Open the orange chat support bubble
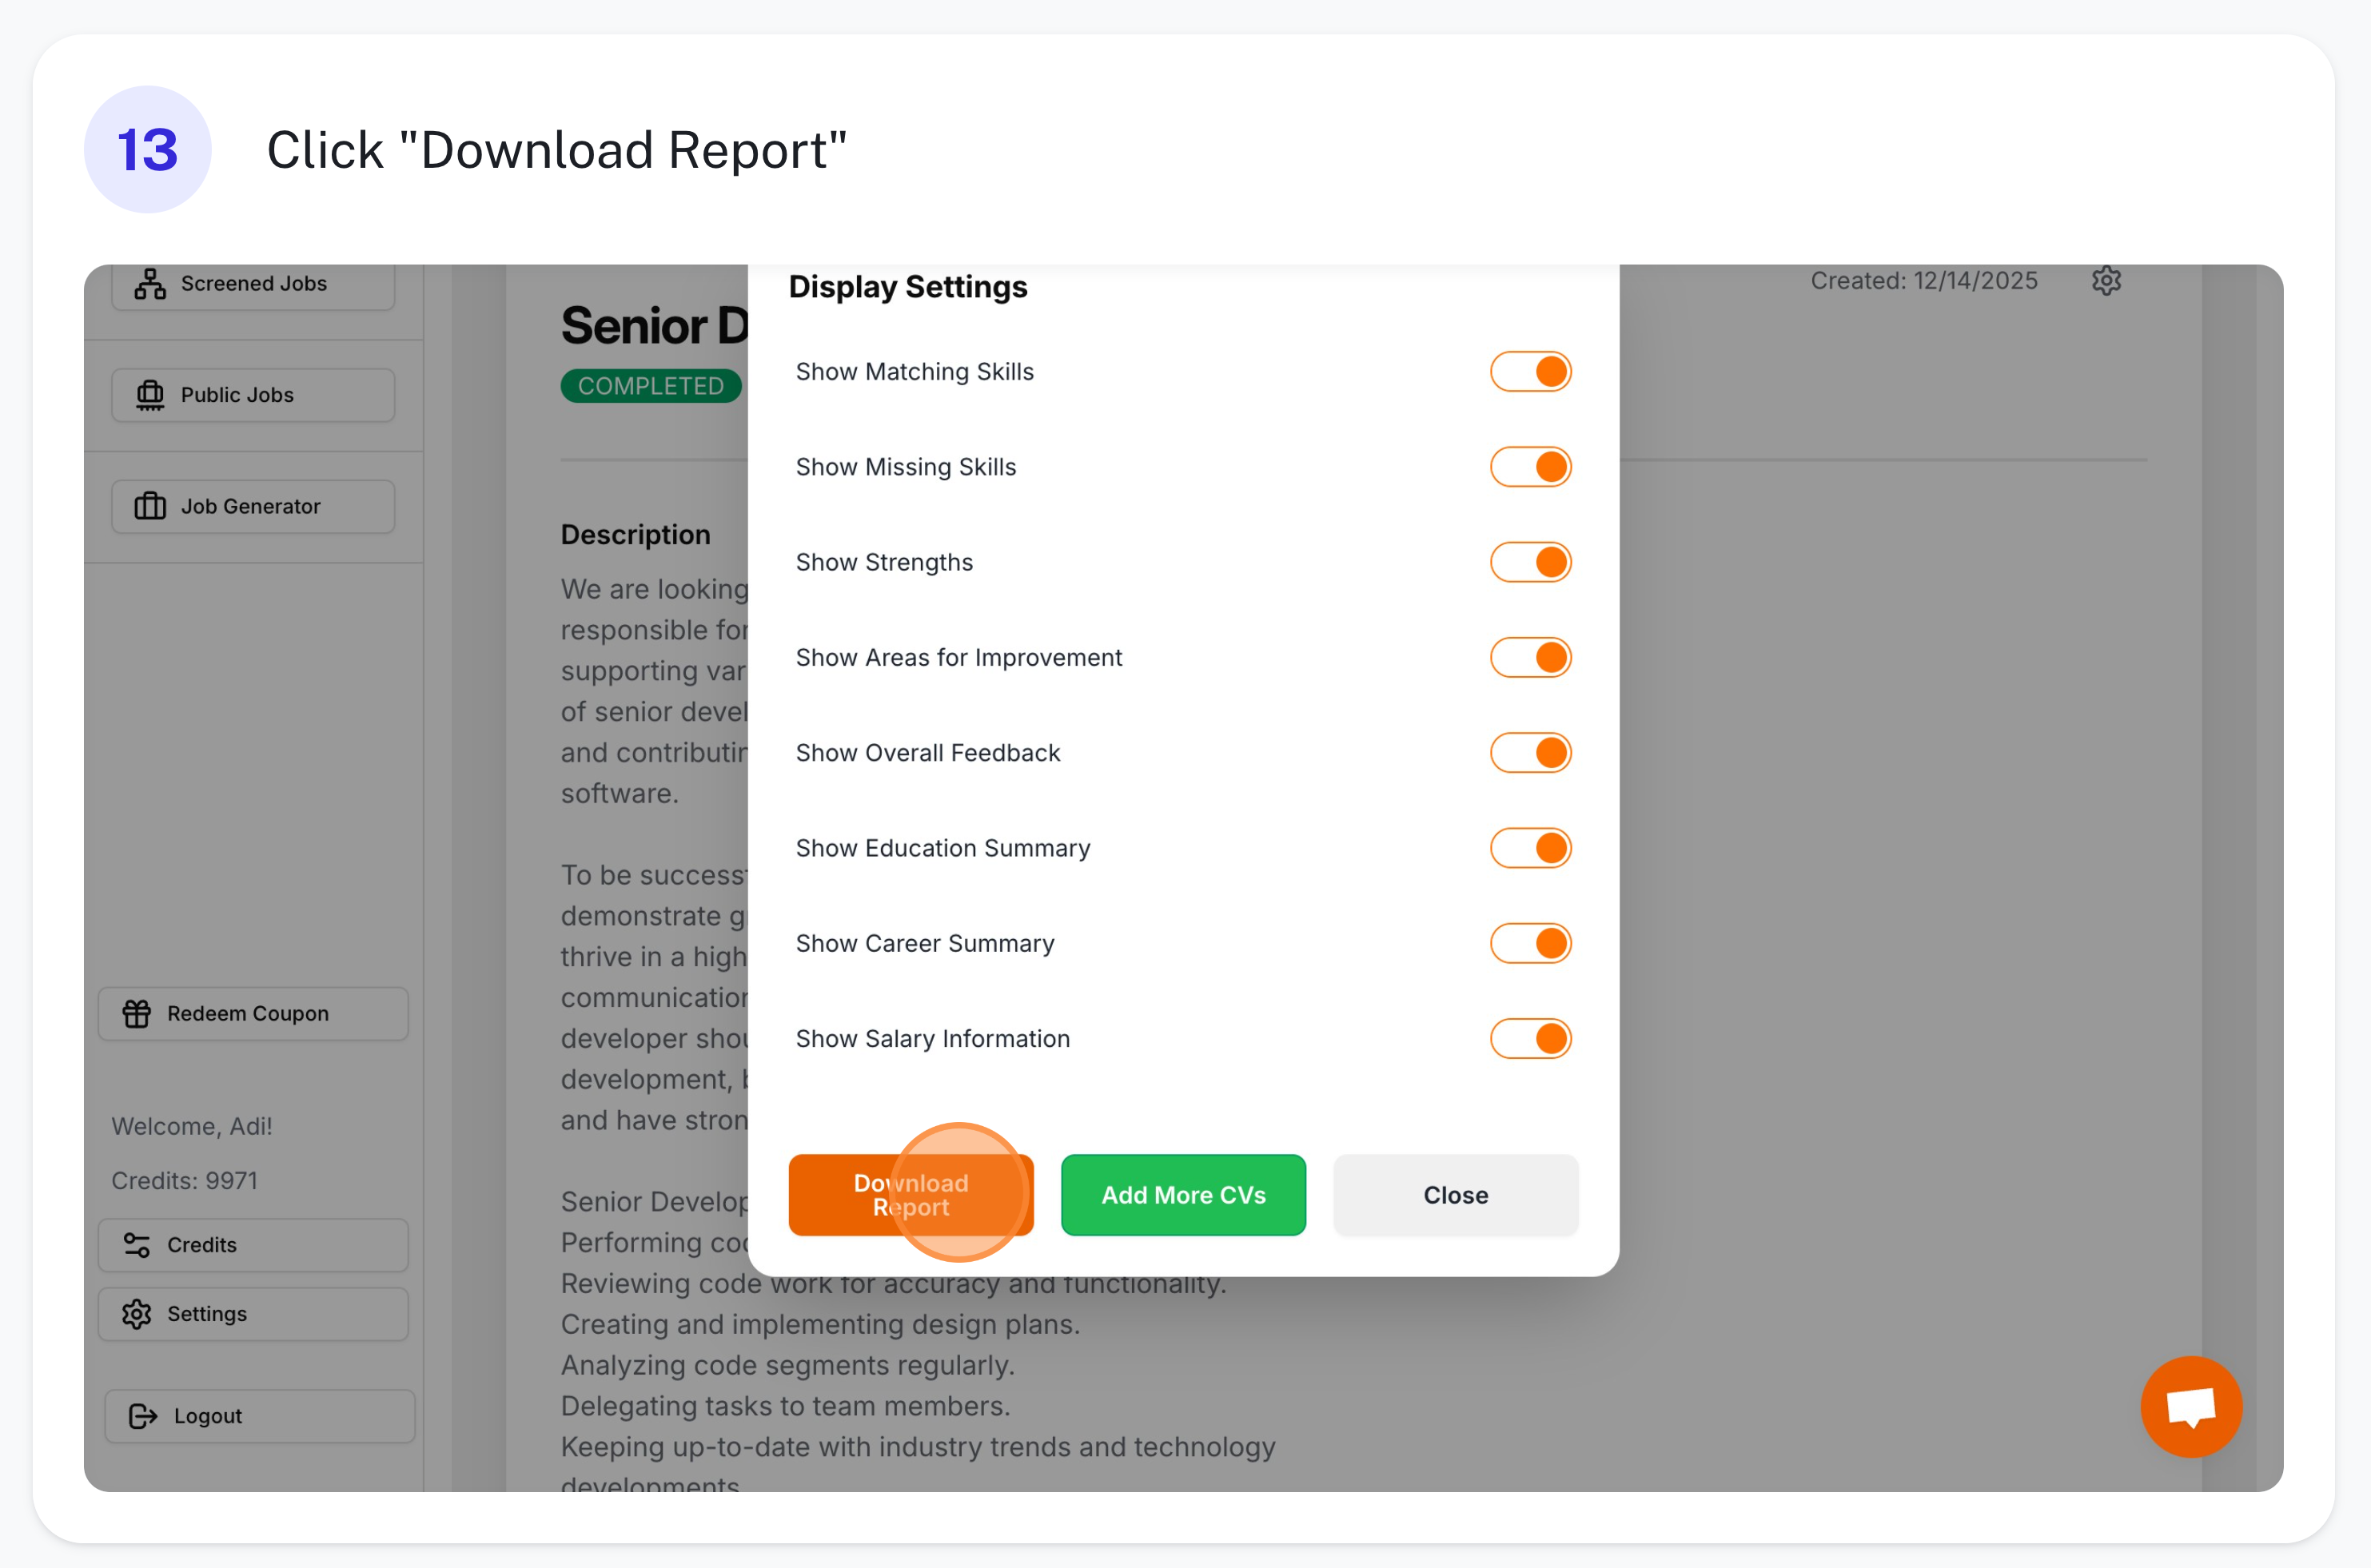The width and height of the screenshot is (2371, 1568). 2190,1406
